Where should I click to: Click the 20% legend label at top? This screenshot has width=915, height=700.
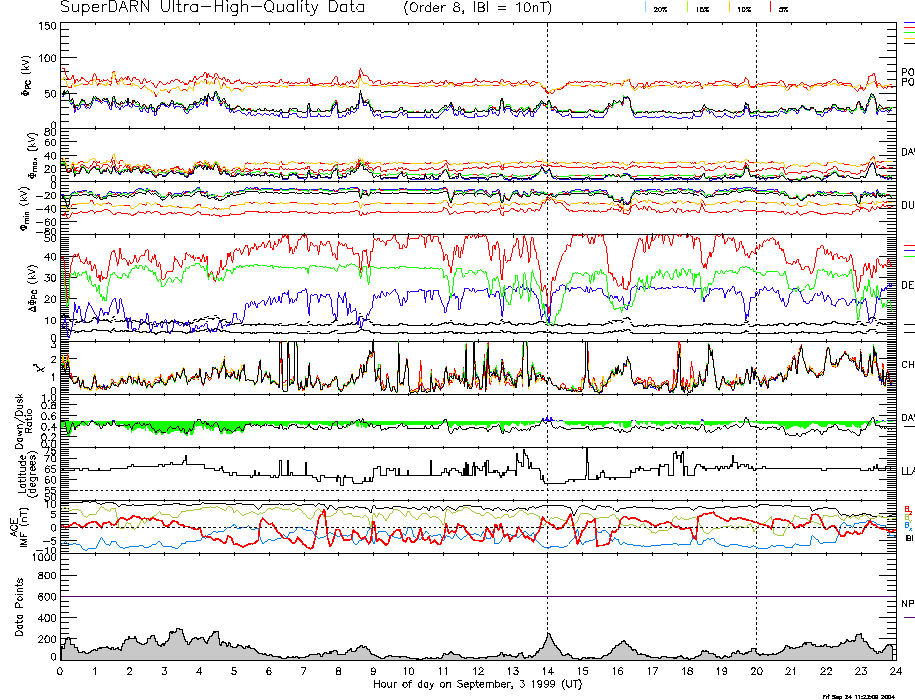pos(660,9)
